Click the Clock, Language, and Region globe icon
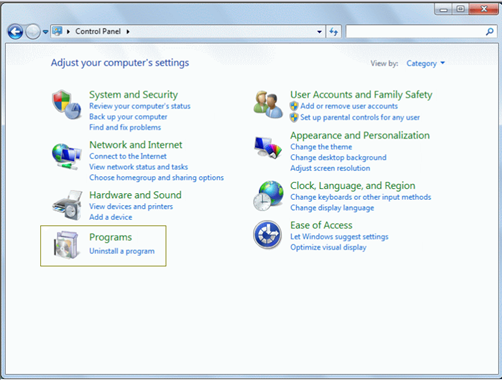Viewport: 502px width, 381px height. pyautogui.click(x=268, y=196)
